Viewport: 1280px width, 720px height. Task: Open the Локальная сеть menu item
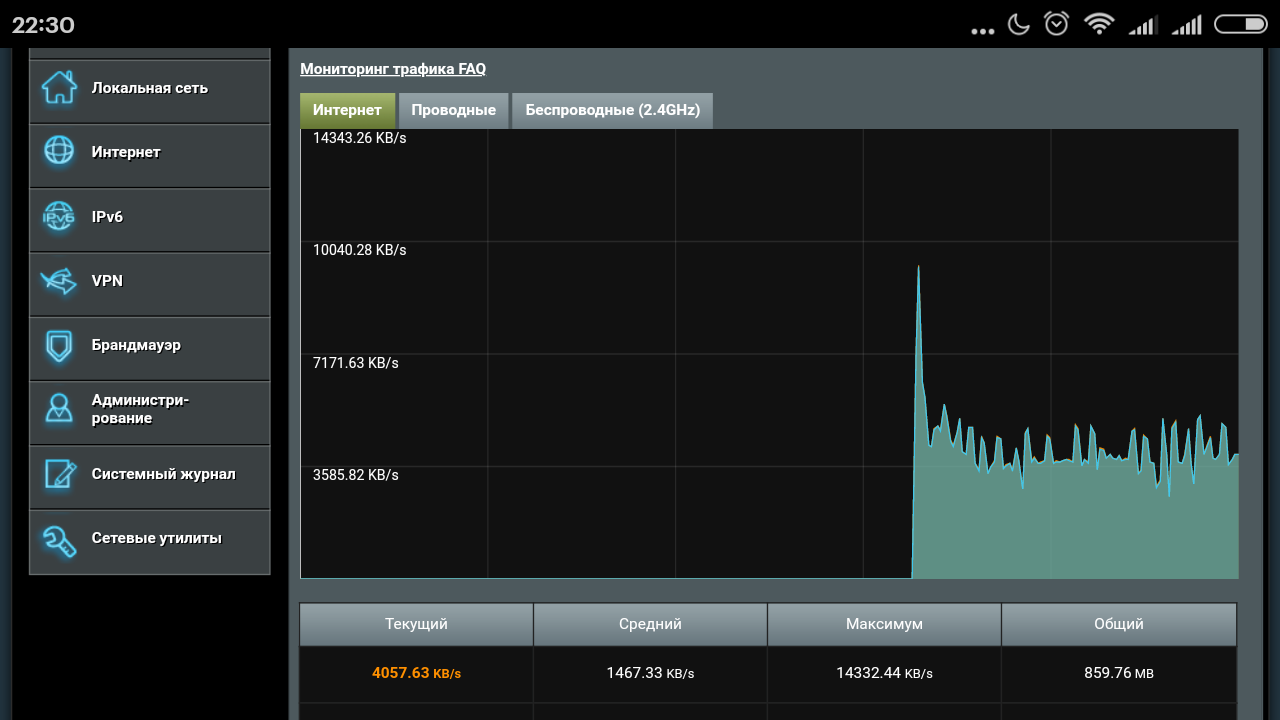pos(150,88)
